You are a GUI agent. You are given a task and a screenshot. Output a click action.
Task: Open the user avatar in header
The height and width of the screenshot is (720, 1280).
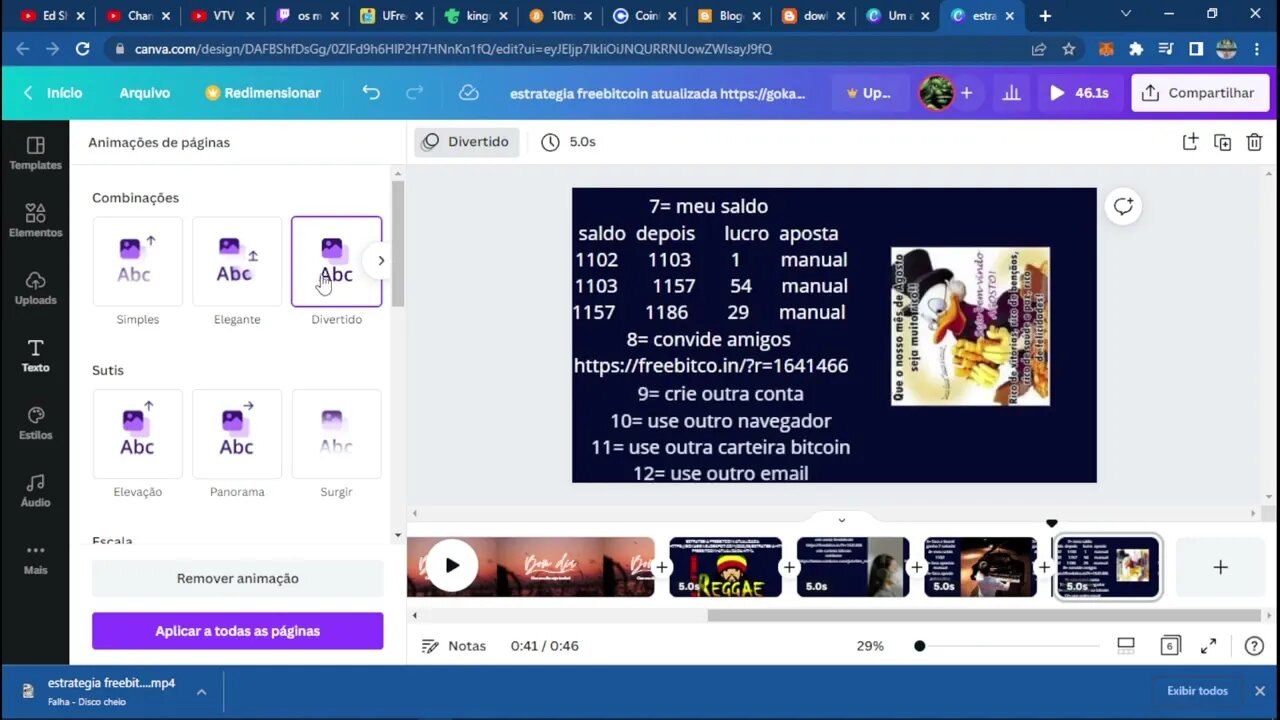937,92
